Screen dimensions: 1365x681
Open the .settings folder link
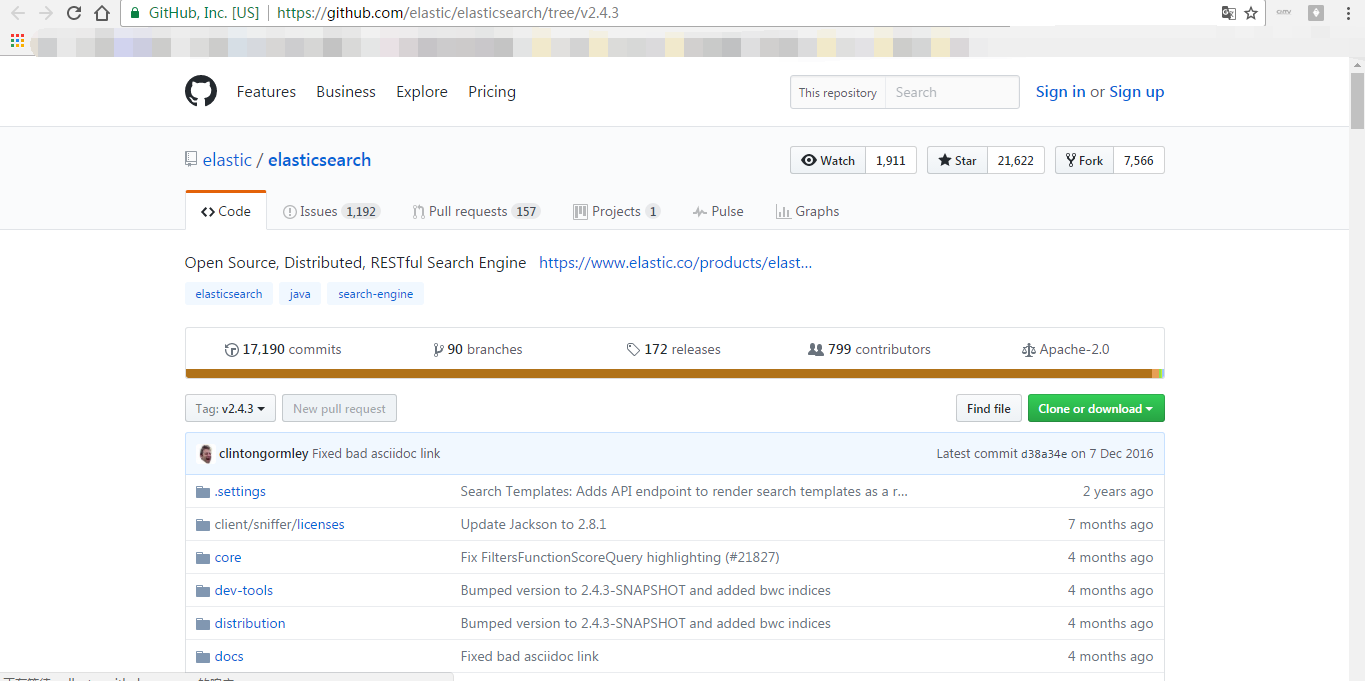(240, 492)
